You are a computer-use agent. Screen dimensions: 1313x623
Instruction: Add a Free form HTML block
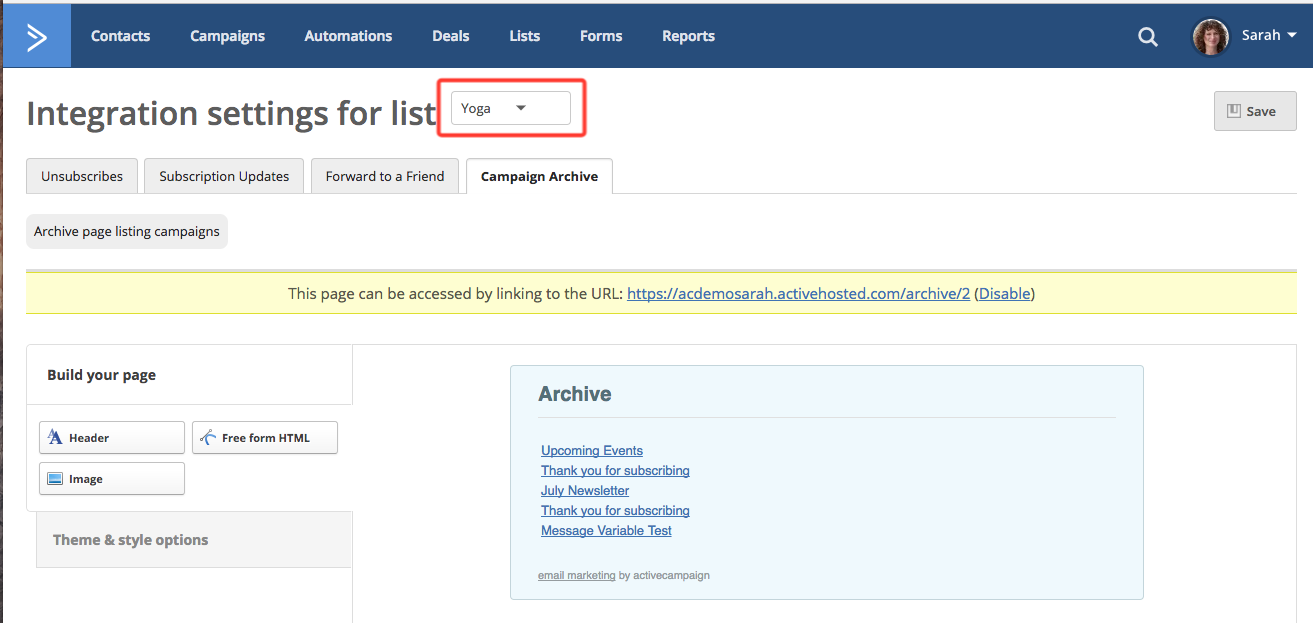tap(265, 438)
